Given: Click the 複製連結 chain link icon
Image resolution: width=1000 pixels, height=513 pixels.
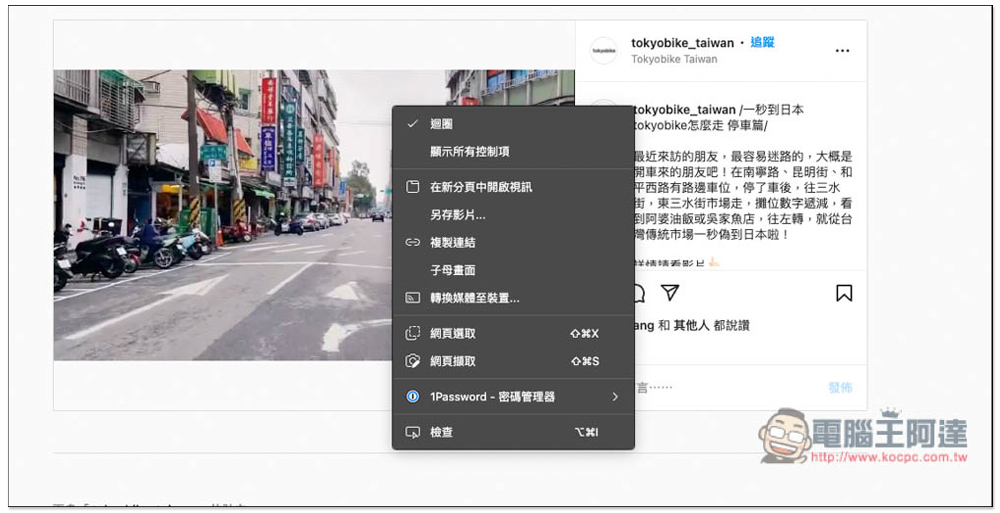Looking at the screenshot, I should tap(412, 242).
